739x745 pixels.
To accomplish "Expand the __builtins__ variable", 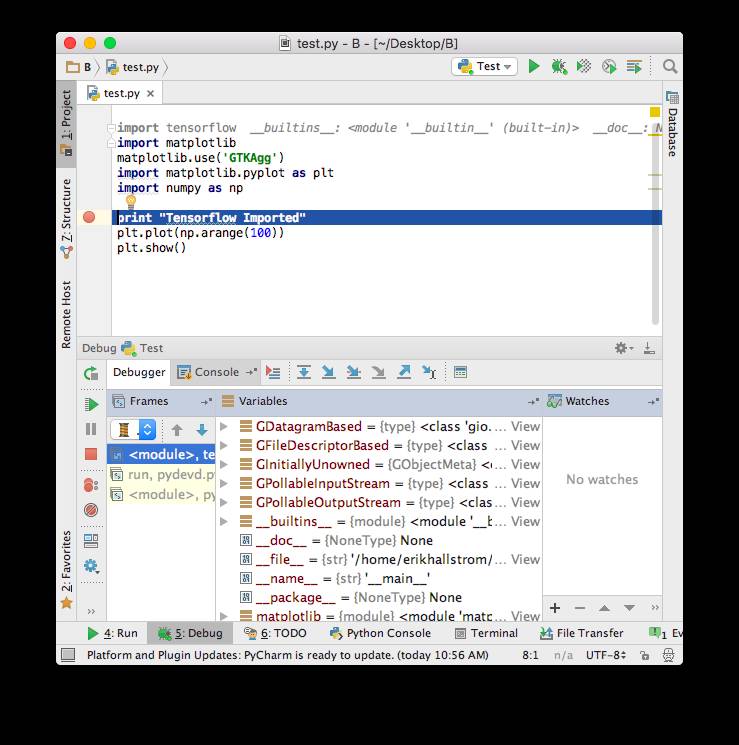I will point(224,522).
